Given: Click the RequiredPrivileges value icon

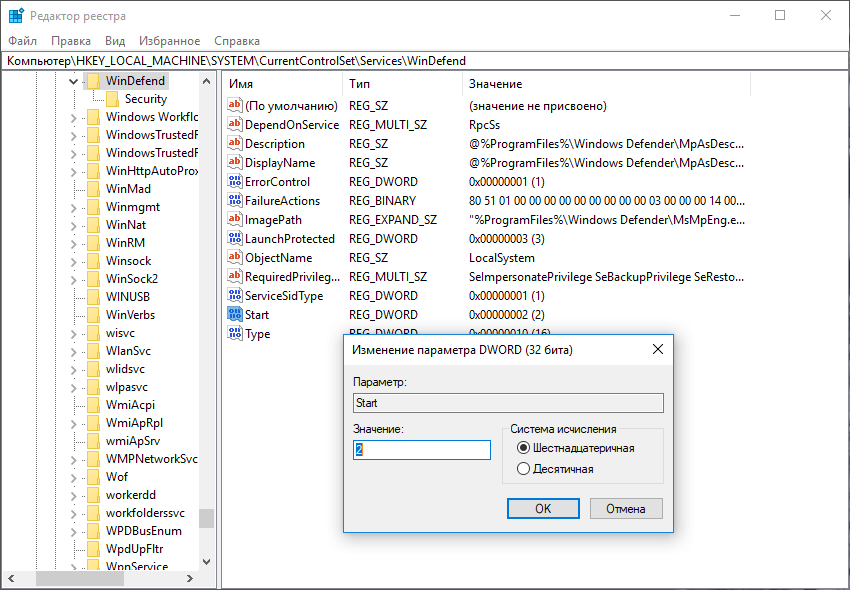Looking at the screenshot, I should (x=235, y=276).
